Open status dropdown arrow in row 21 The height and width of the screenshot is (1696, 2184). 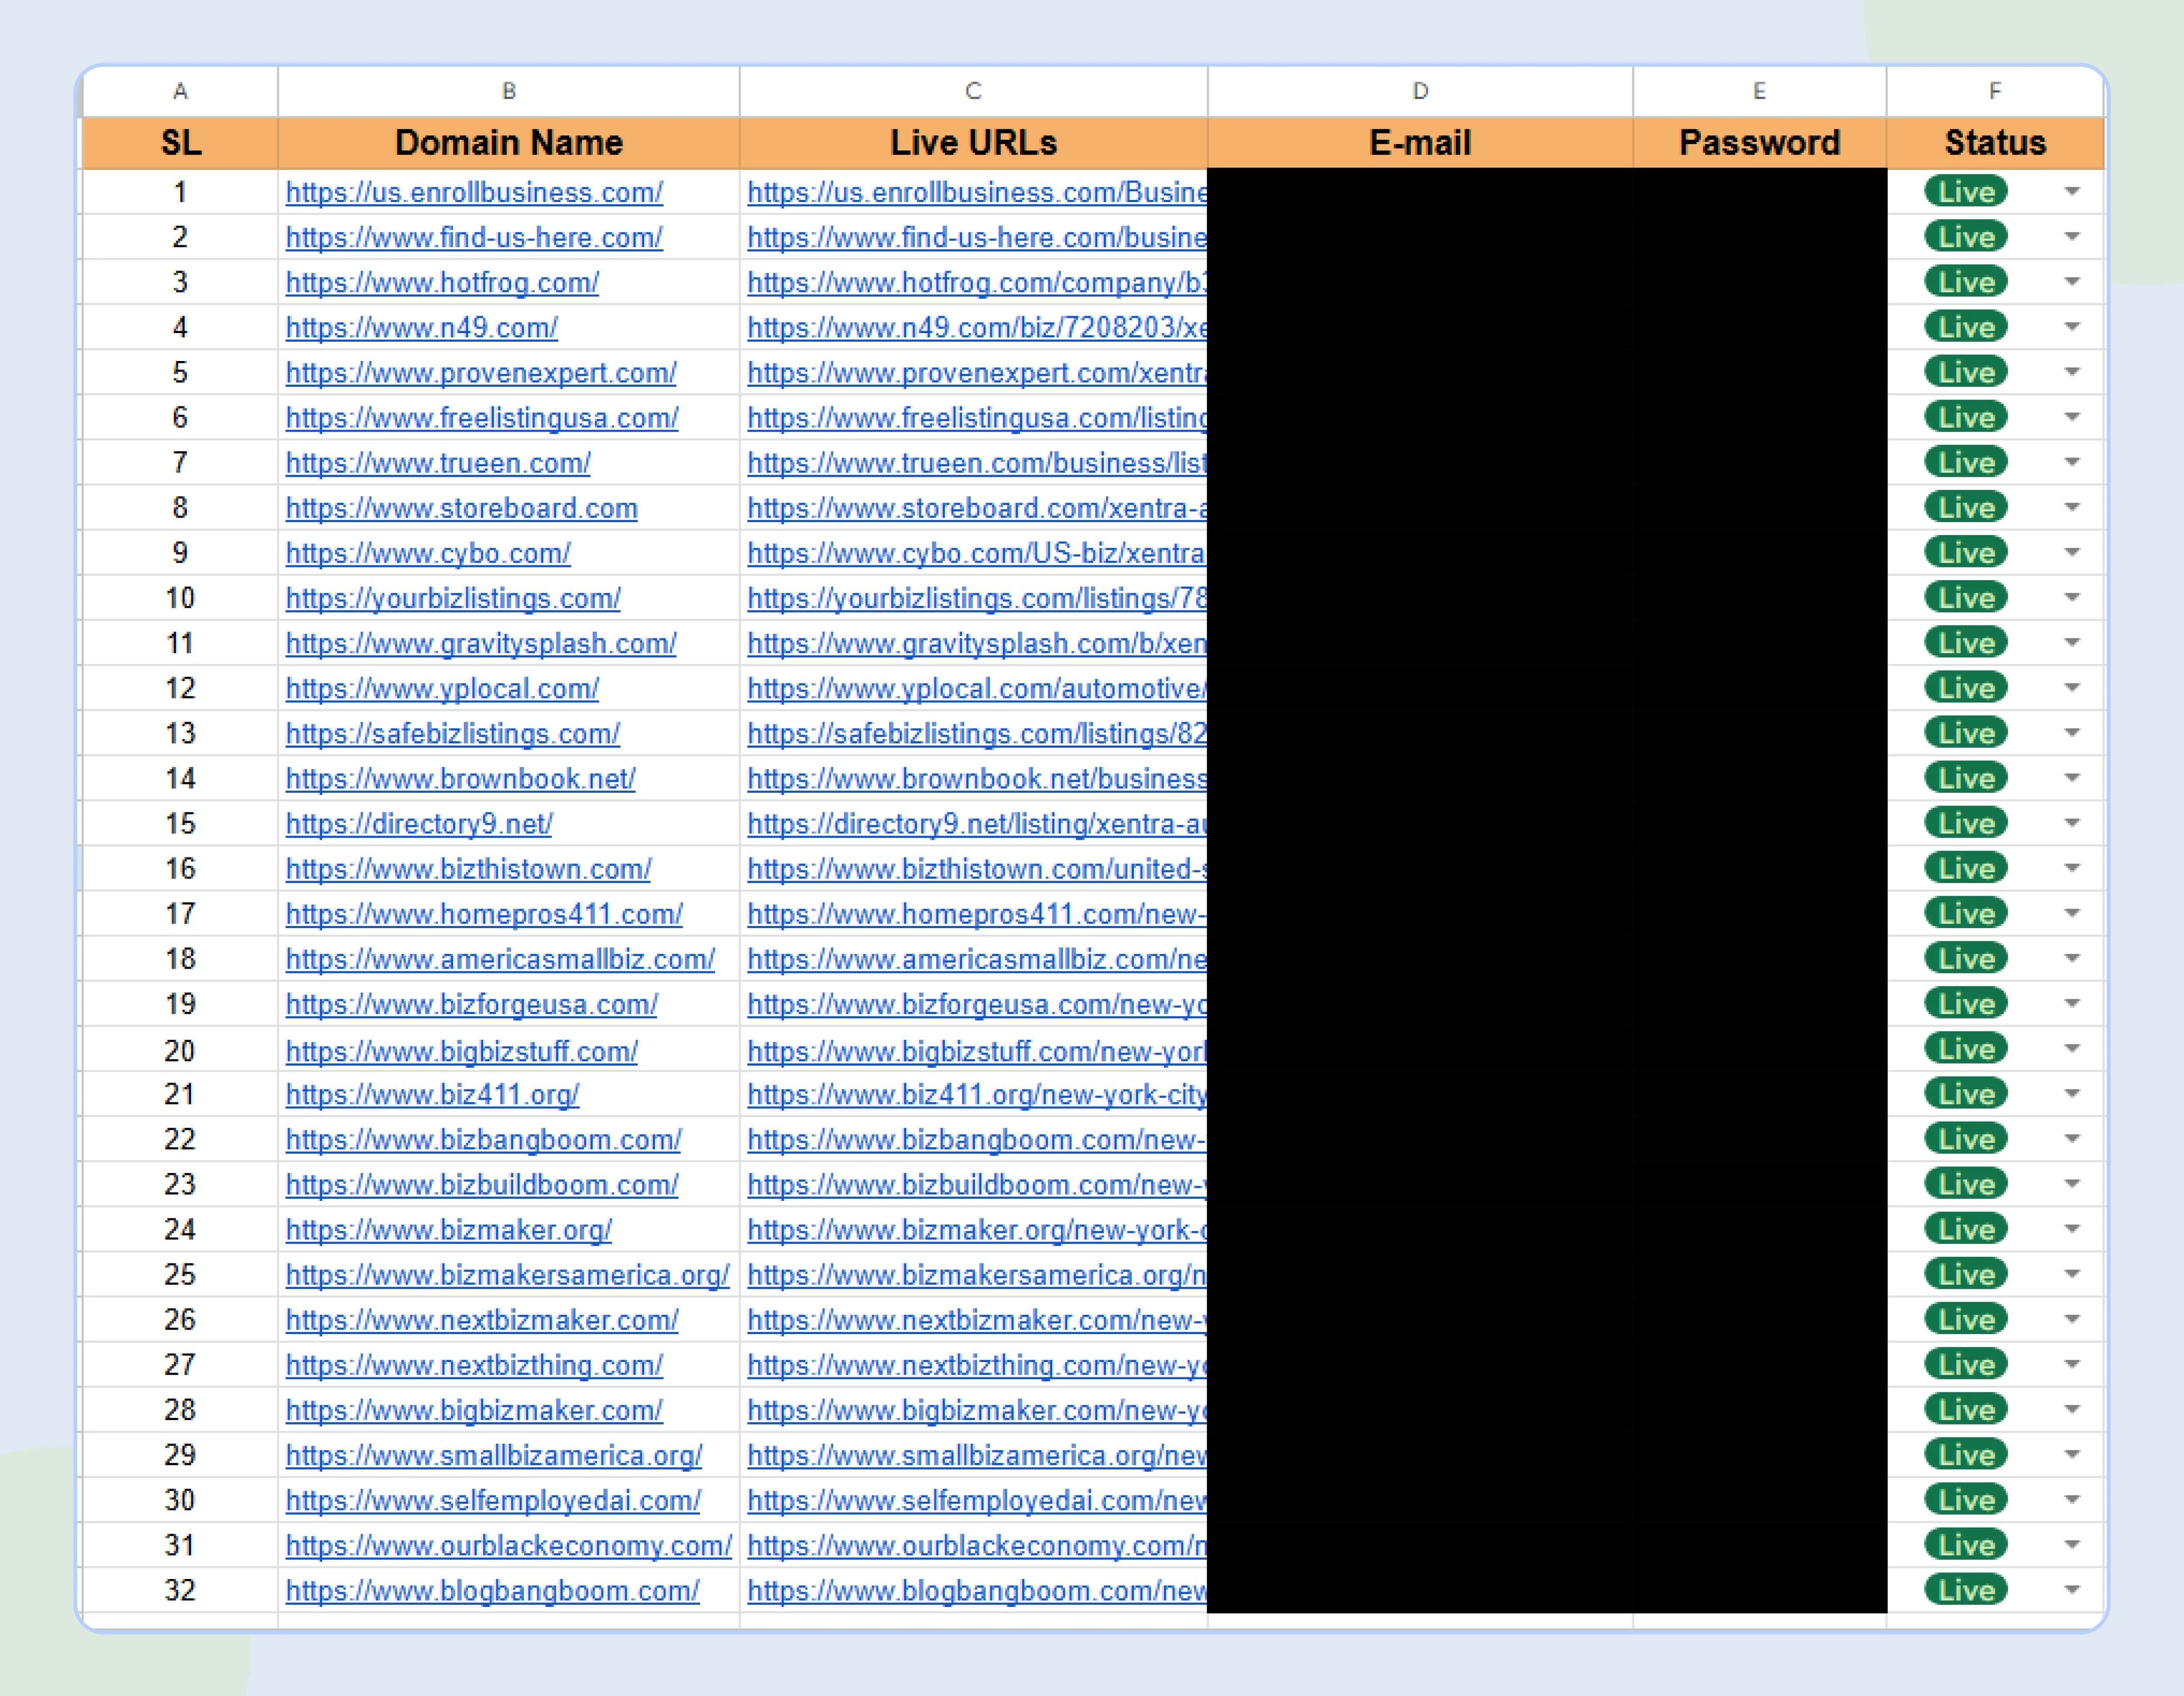pyautogui.click(x=2072, y=1094)
